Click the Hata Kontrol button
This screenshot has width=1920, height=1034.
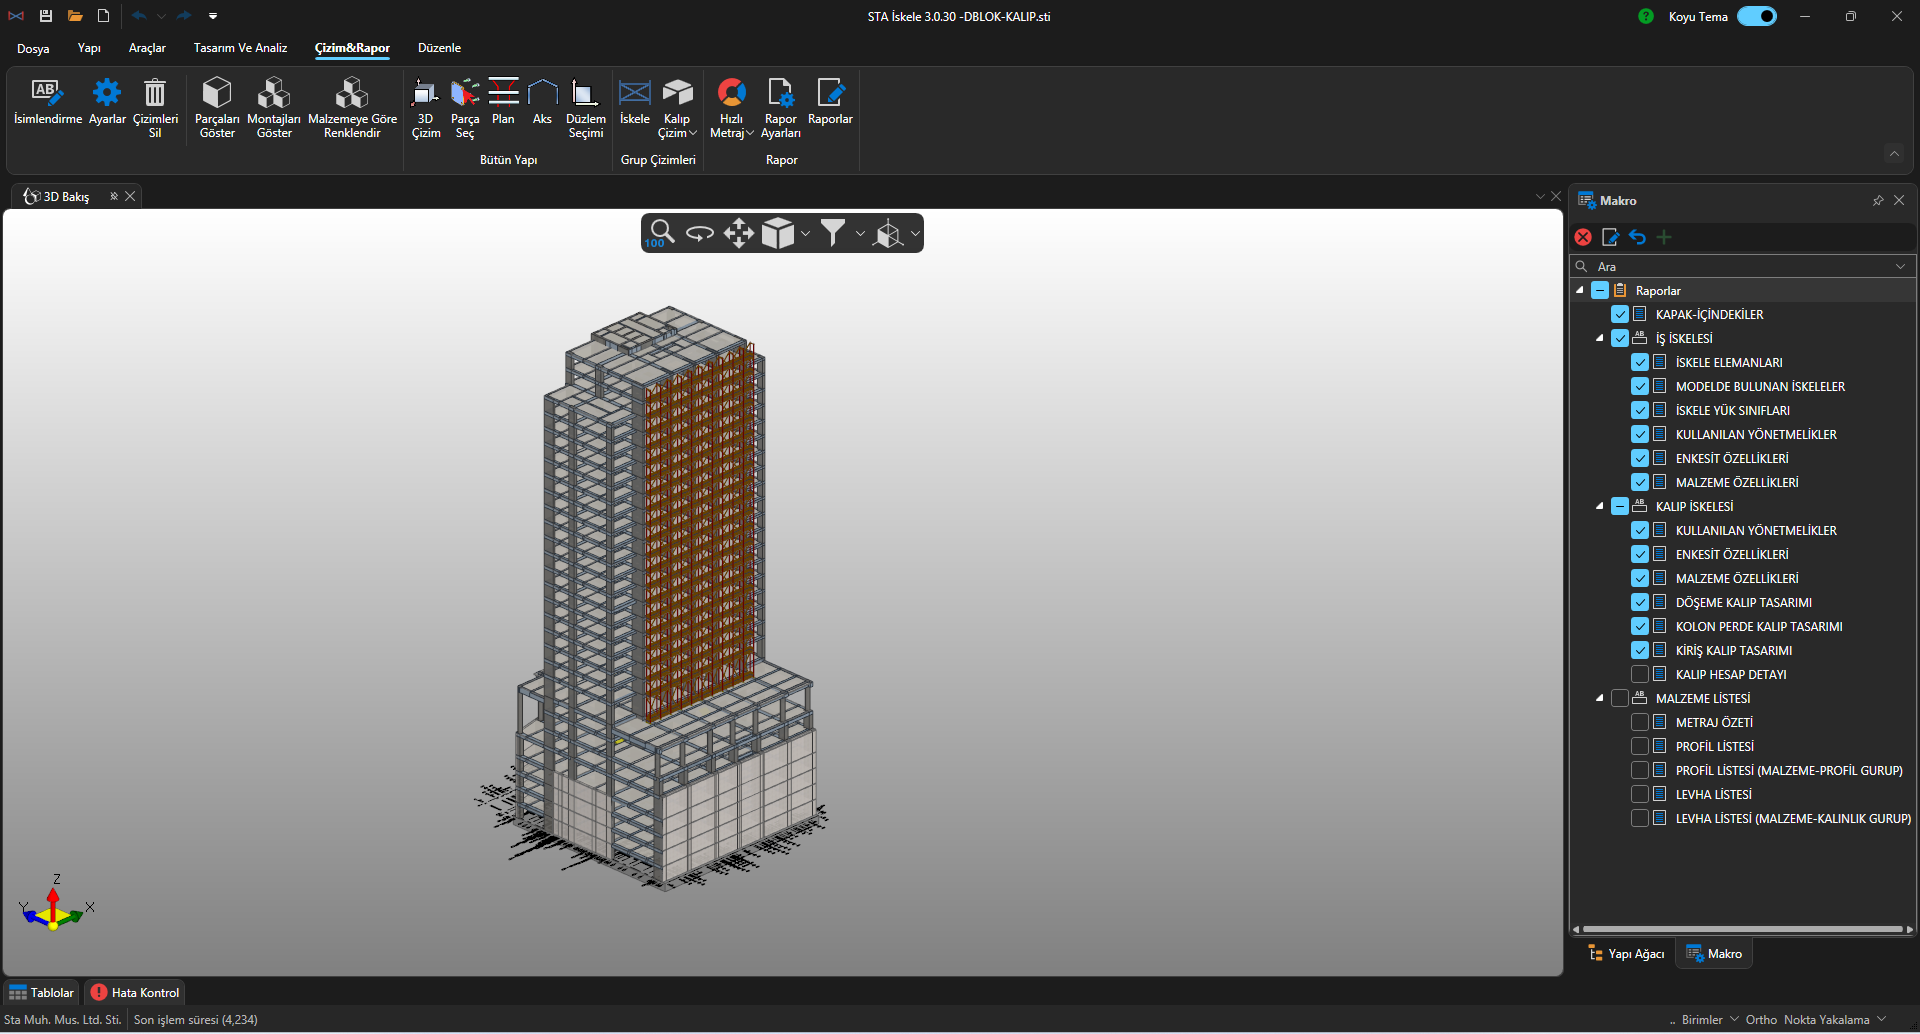click(x=135, y=993)
